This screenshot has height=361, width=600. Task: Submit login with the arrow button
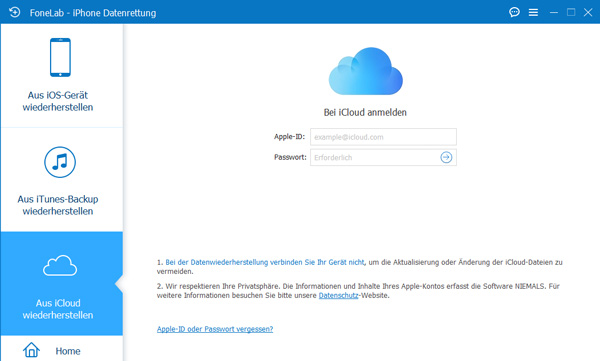(x=446, y=157)
